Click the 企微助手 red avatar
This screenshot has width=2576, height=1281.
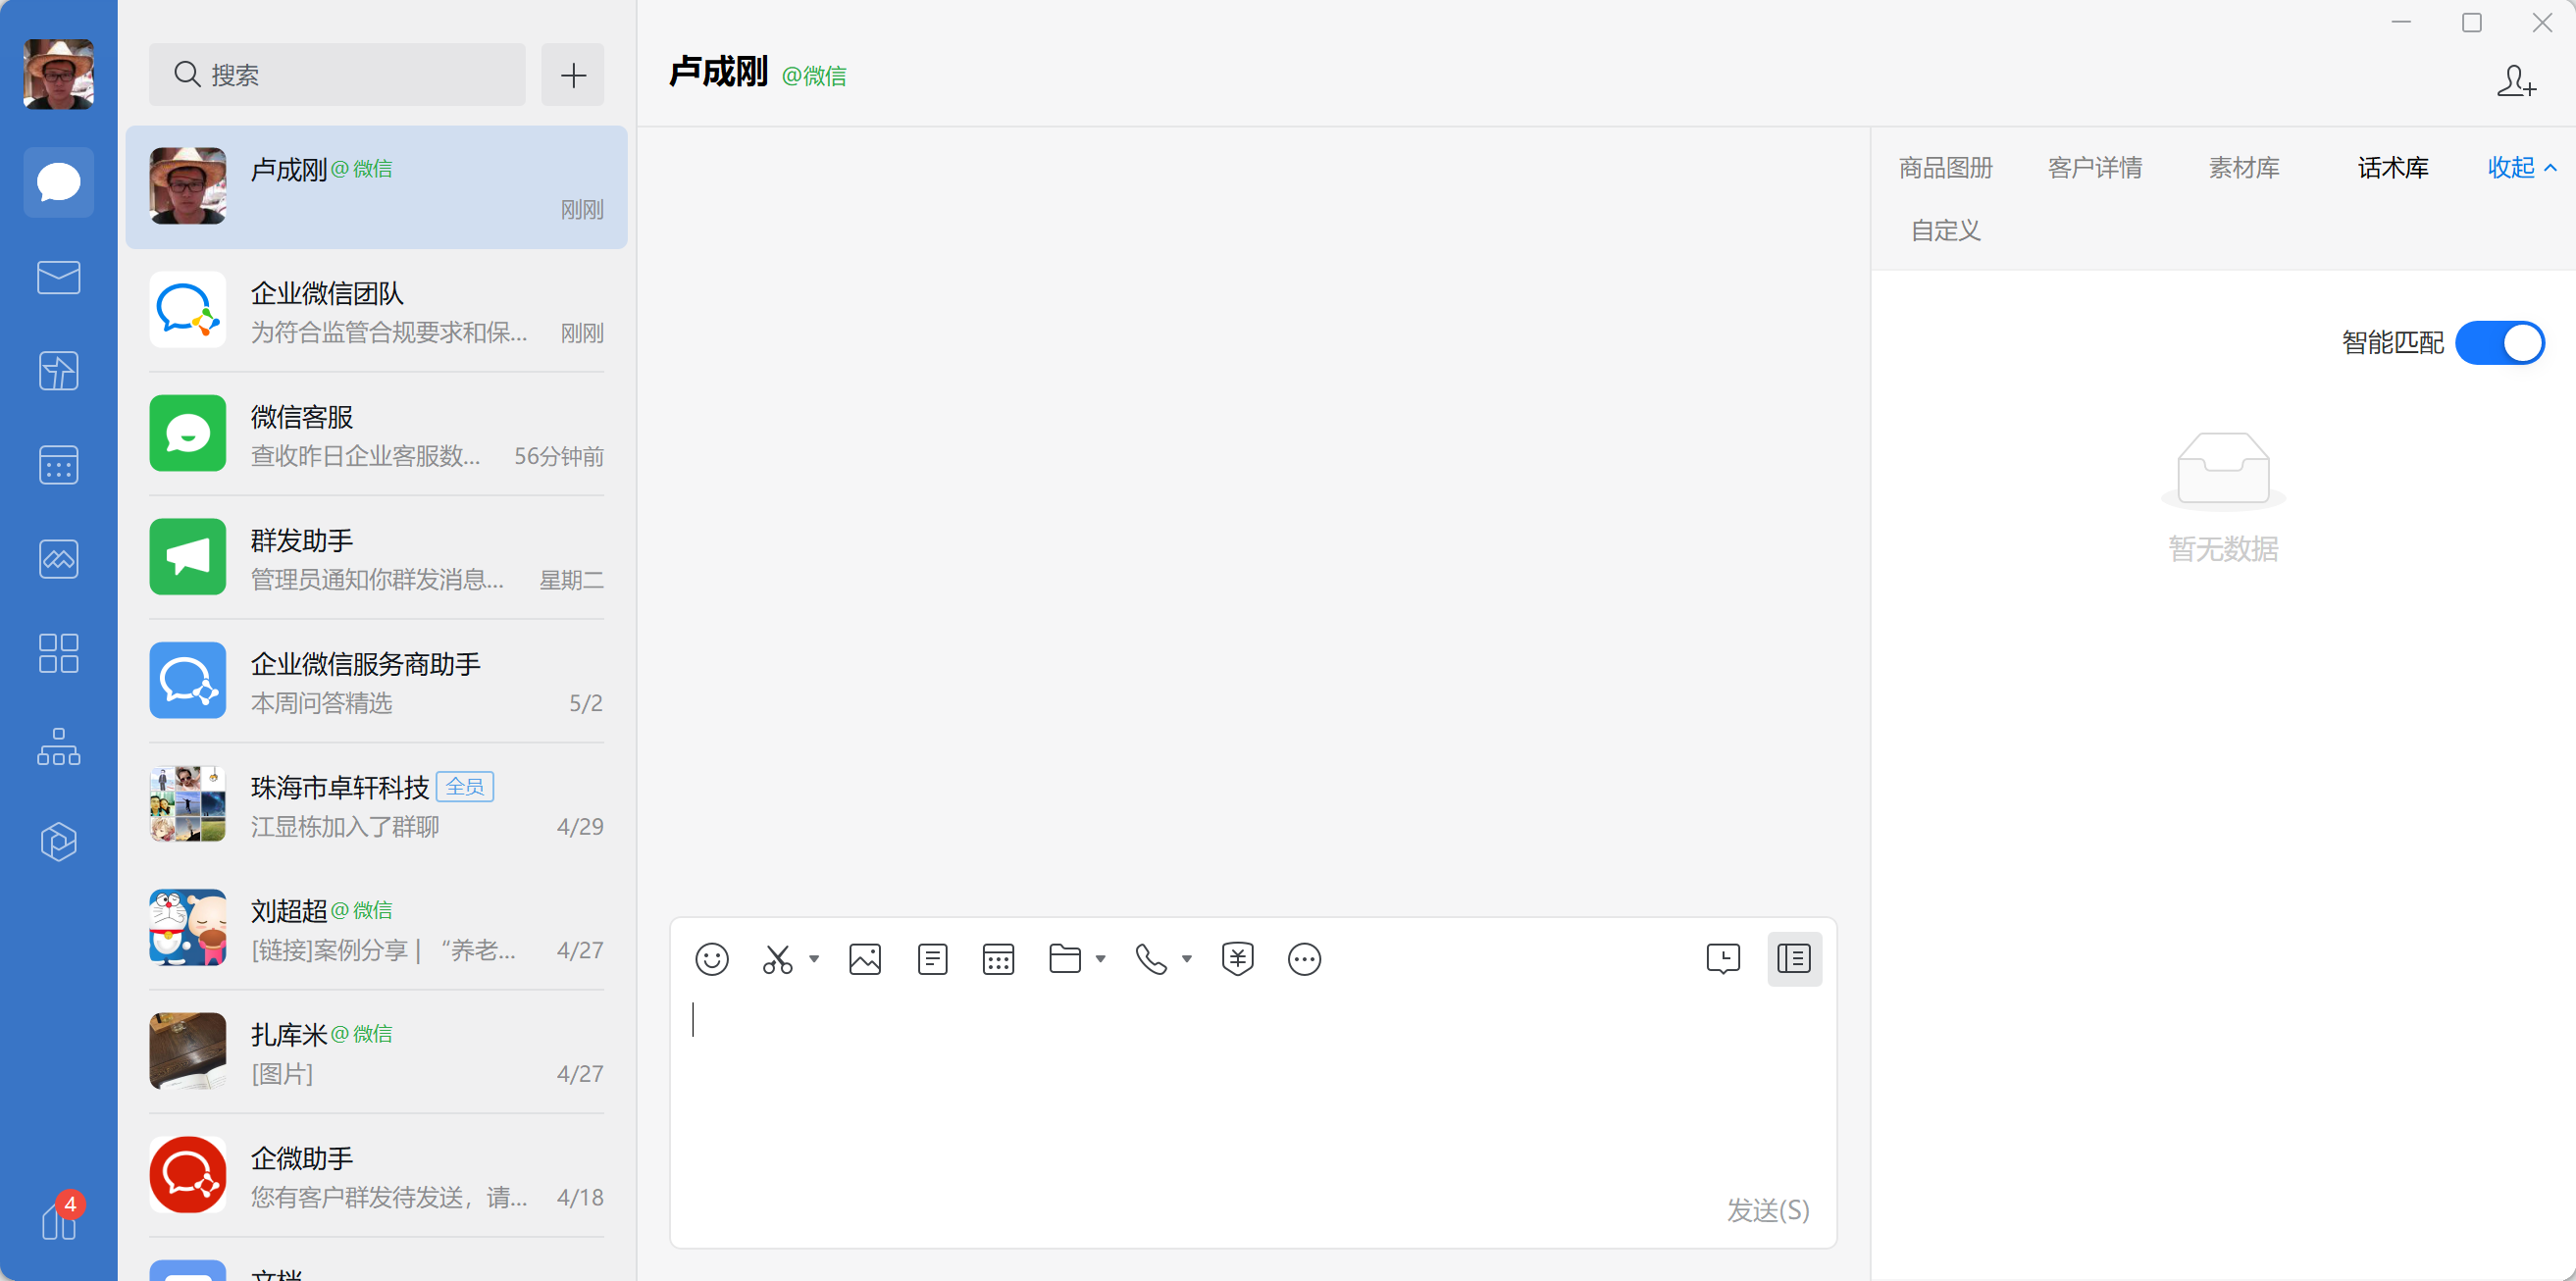click(x=188, y=1175)
